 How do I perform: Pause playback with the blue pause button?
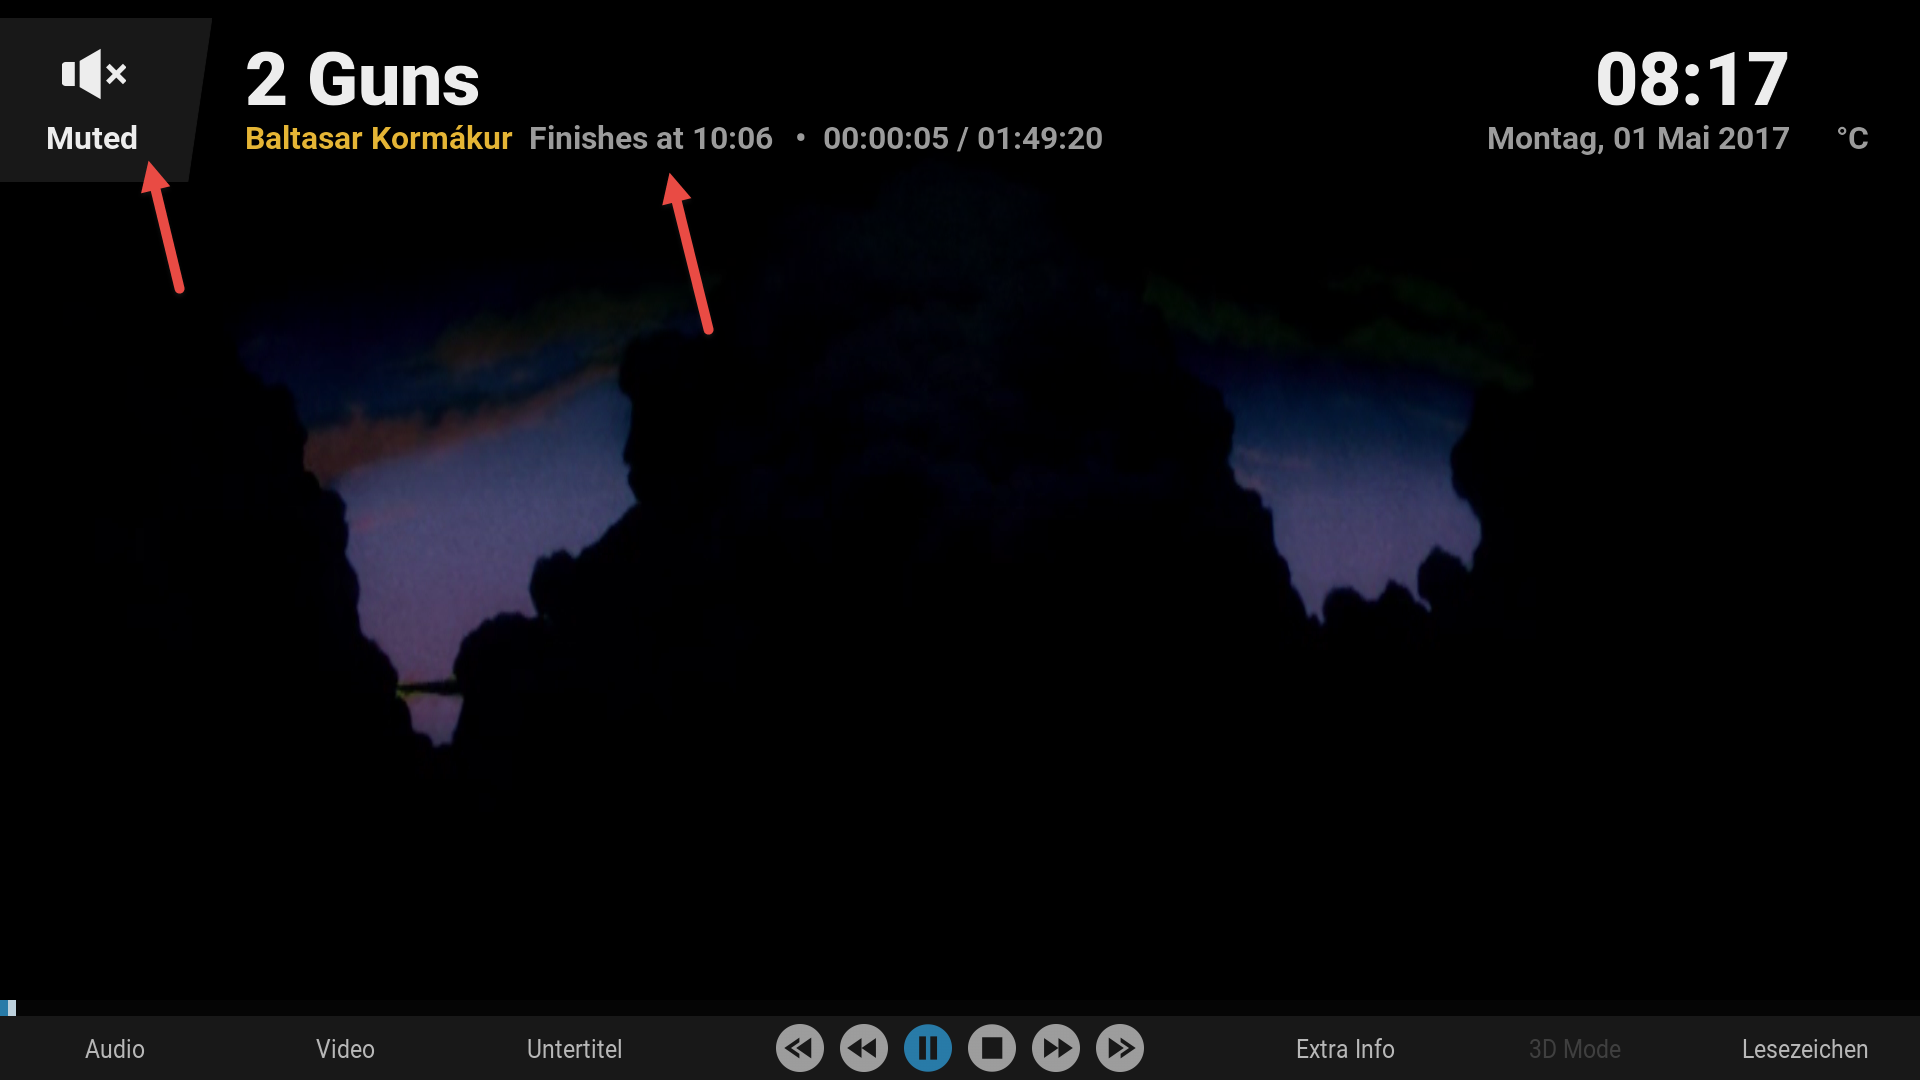(x=928, y=1048)
